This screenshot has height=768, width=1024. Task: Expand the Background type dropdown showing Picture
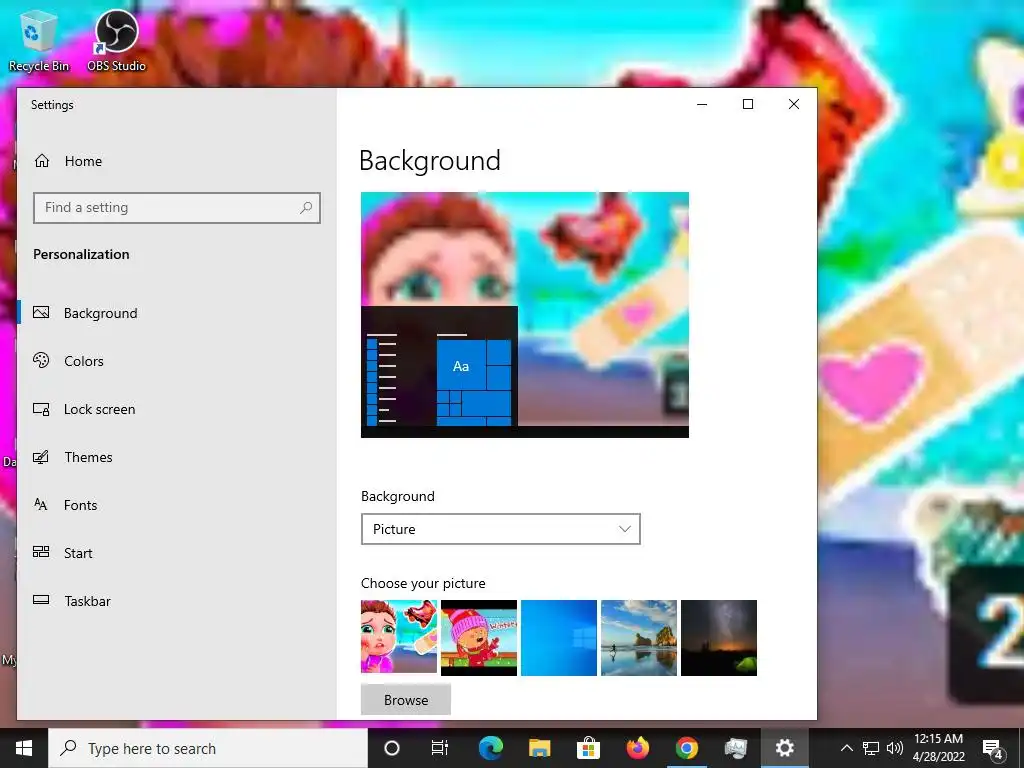point(500,529)
